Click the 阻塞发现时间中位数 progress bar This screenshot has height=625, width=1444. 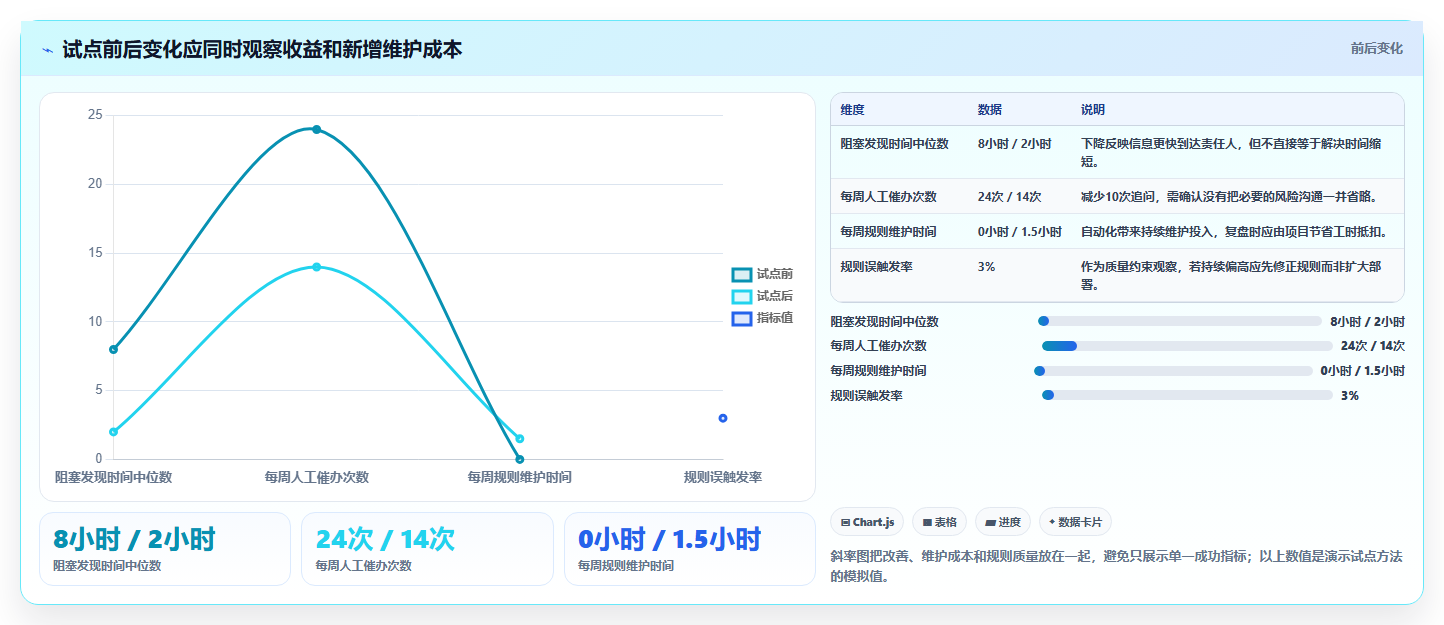point(1180,321)
